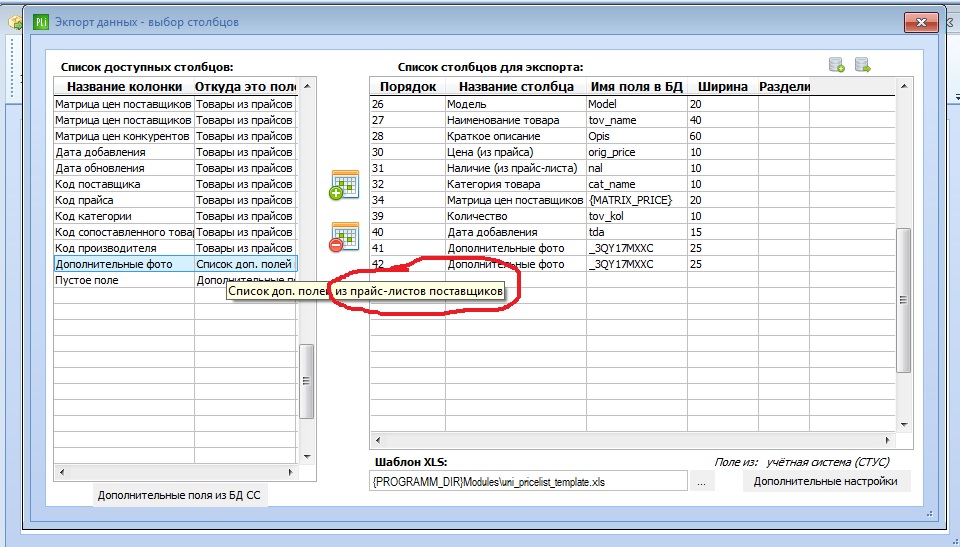Select Код поставщика row

[176, 184]
